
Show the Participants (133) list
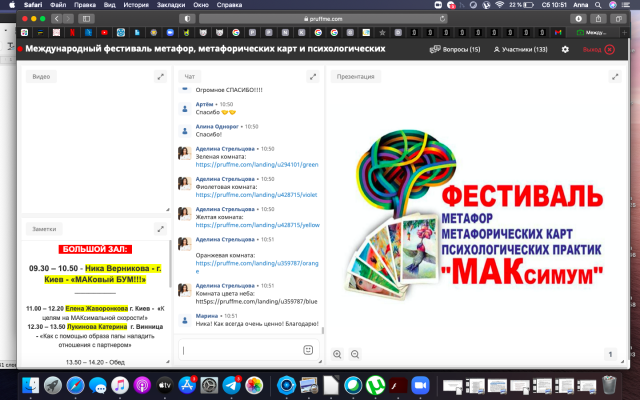click(x=521, y=49)
